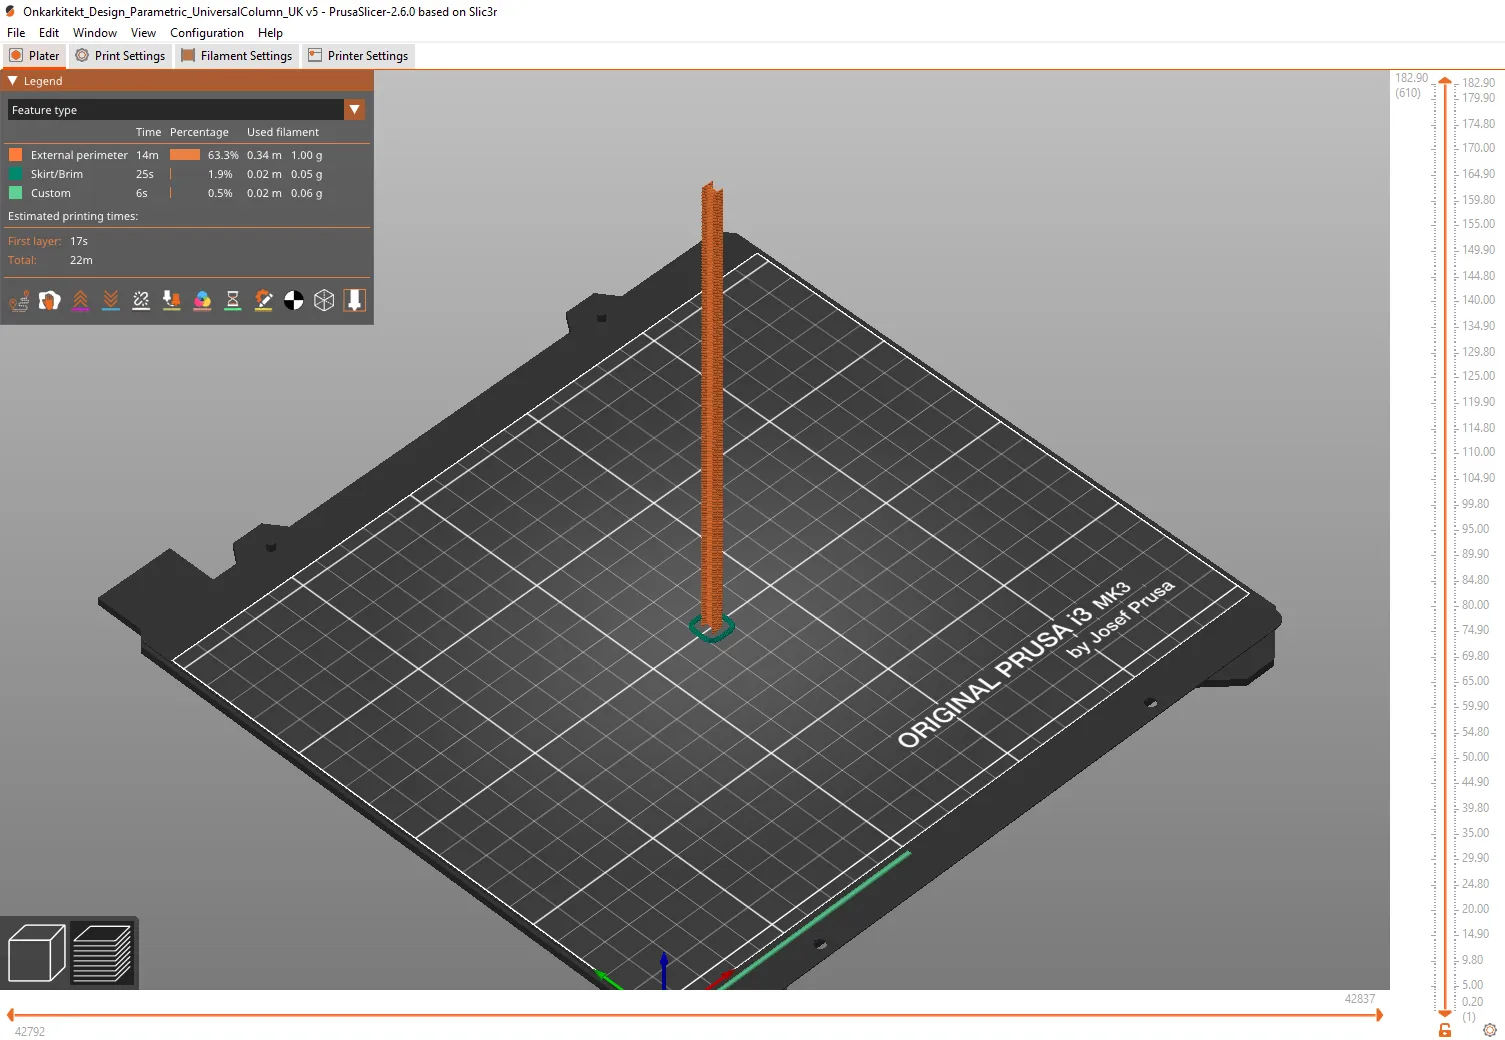Unlock the vertical slider lock icon
The image size is (1505, 1040).
(1445, 1029)
